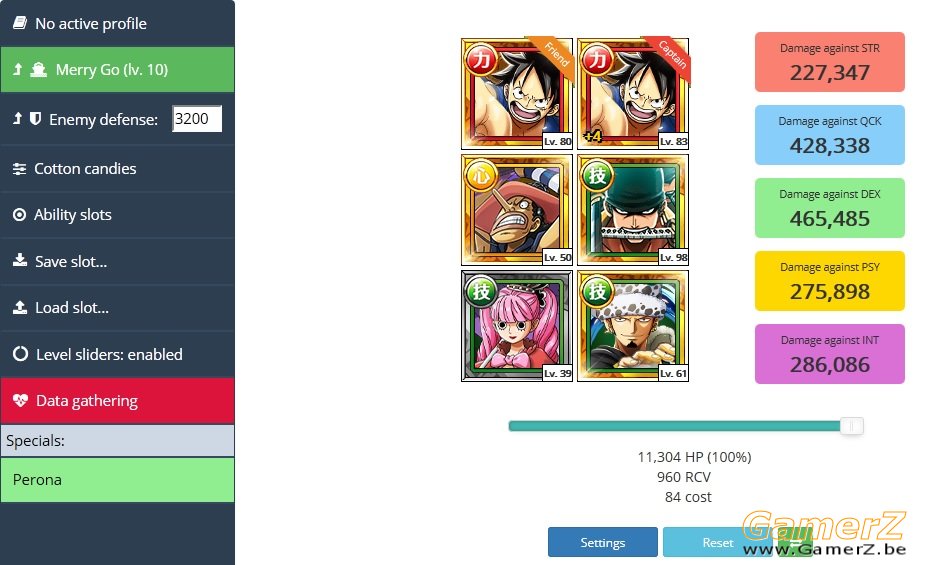The height and width of the screenshot is (565, 927).
Task: Expand the Cotton candies panel
Action: [x=117, y=168]
